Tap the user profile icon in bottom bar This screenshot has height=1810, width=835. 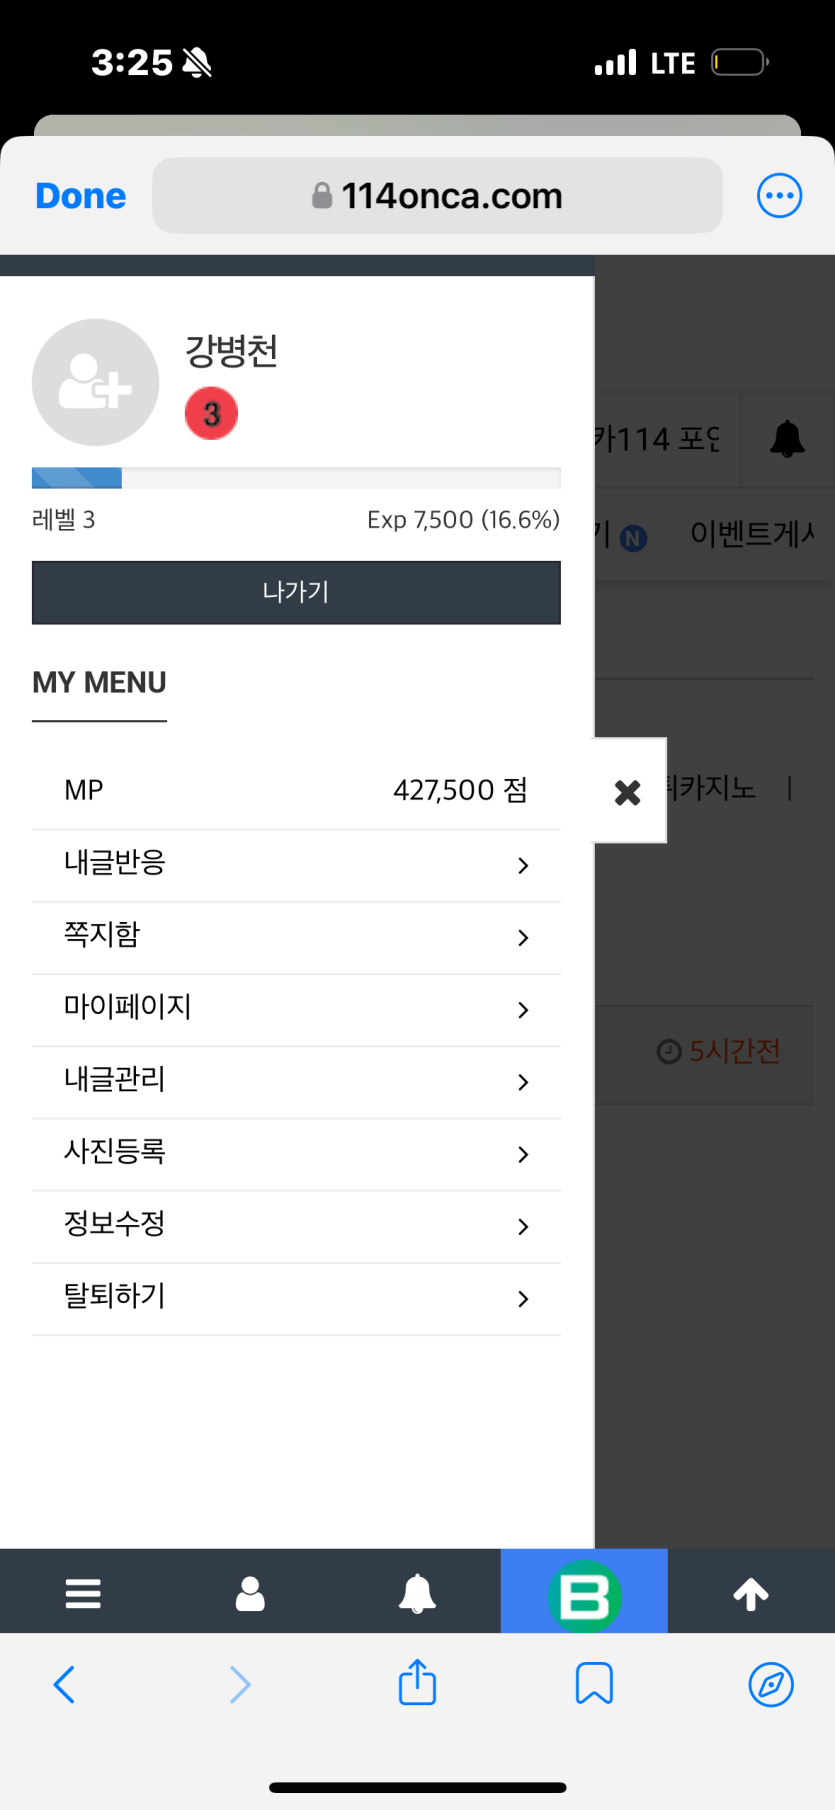(250, 1592)
